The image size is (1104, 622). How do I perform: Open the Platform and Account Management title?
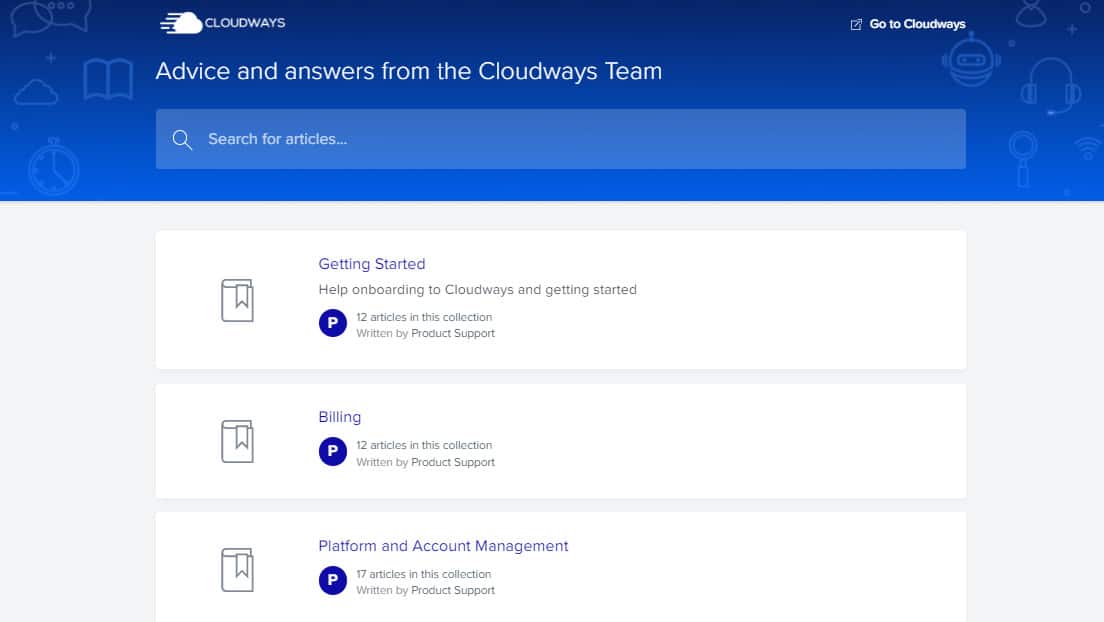tap(443, 546)
